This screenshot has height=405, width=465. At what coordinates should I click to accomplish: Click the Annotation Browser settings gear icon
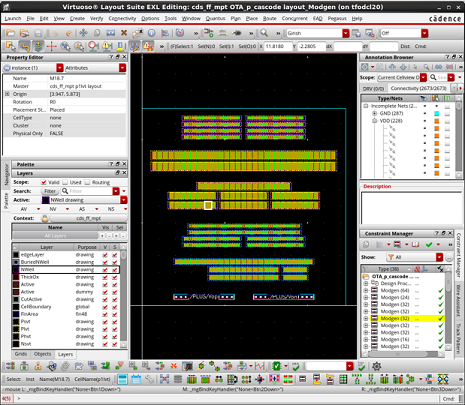pos(365,67)
